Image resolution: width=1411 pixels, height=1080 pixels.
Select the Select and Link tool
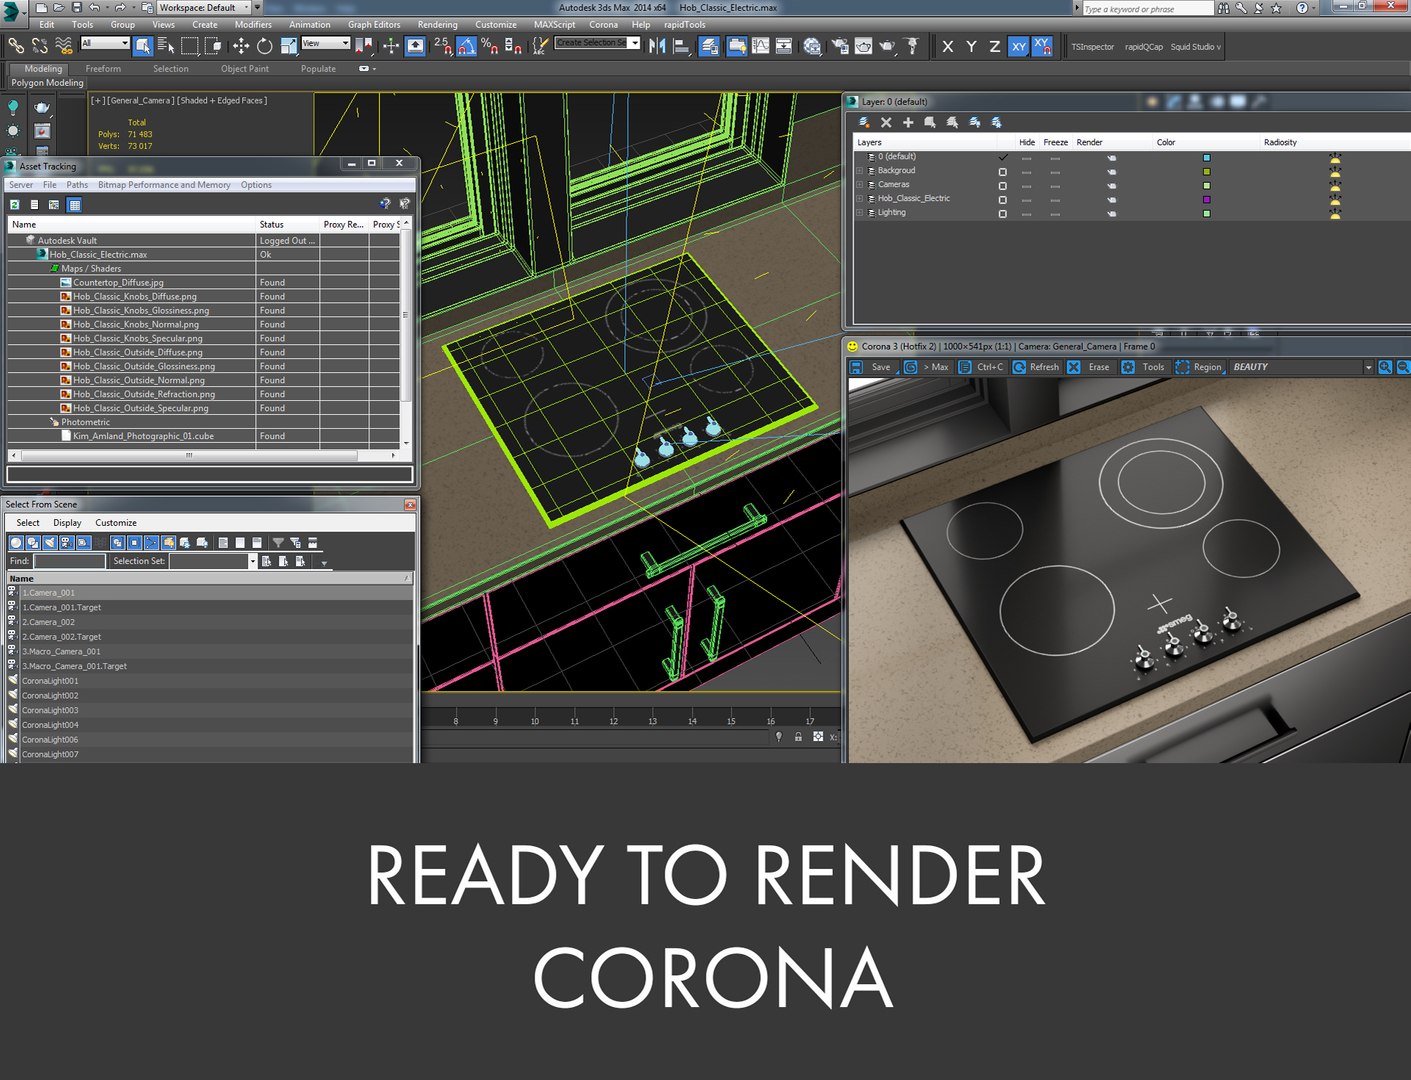[x=16, y=46]
